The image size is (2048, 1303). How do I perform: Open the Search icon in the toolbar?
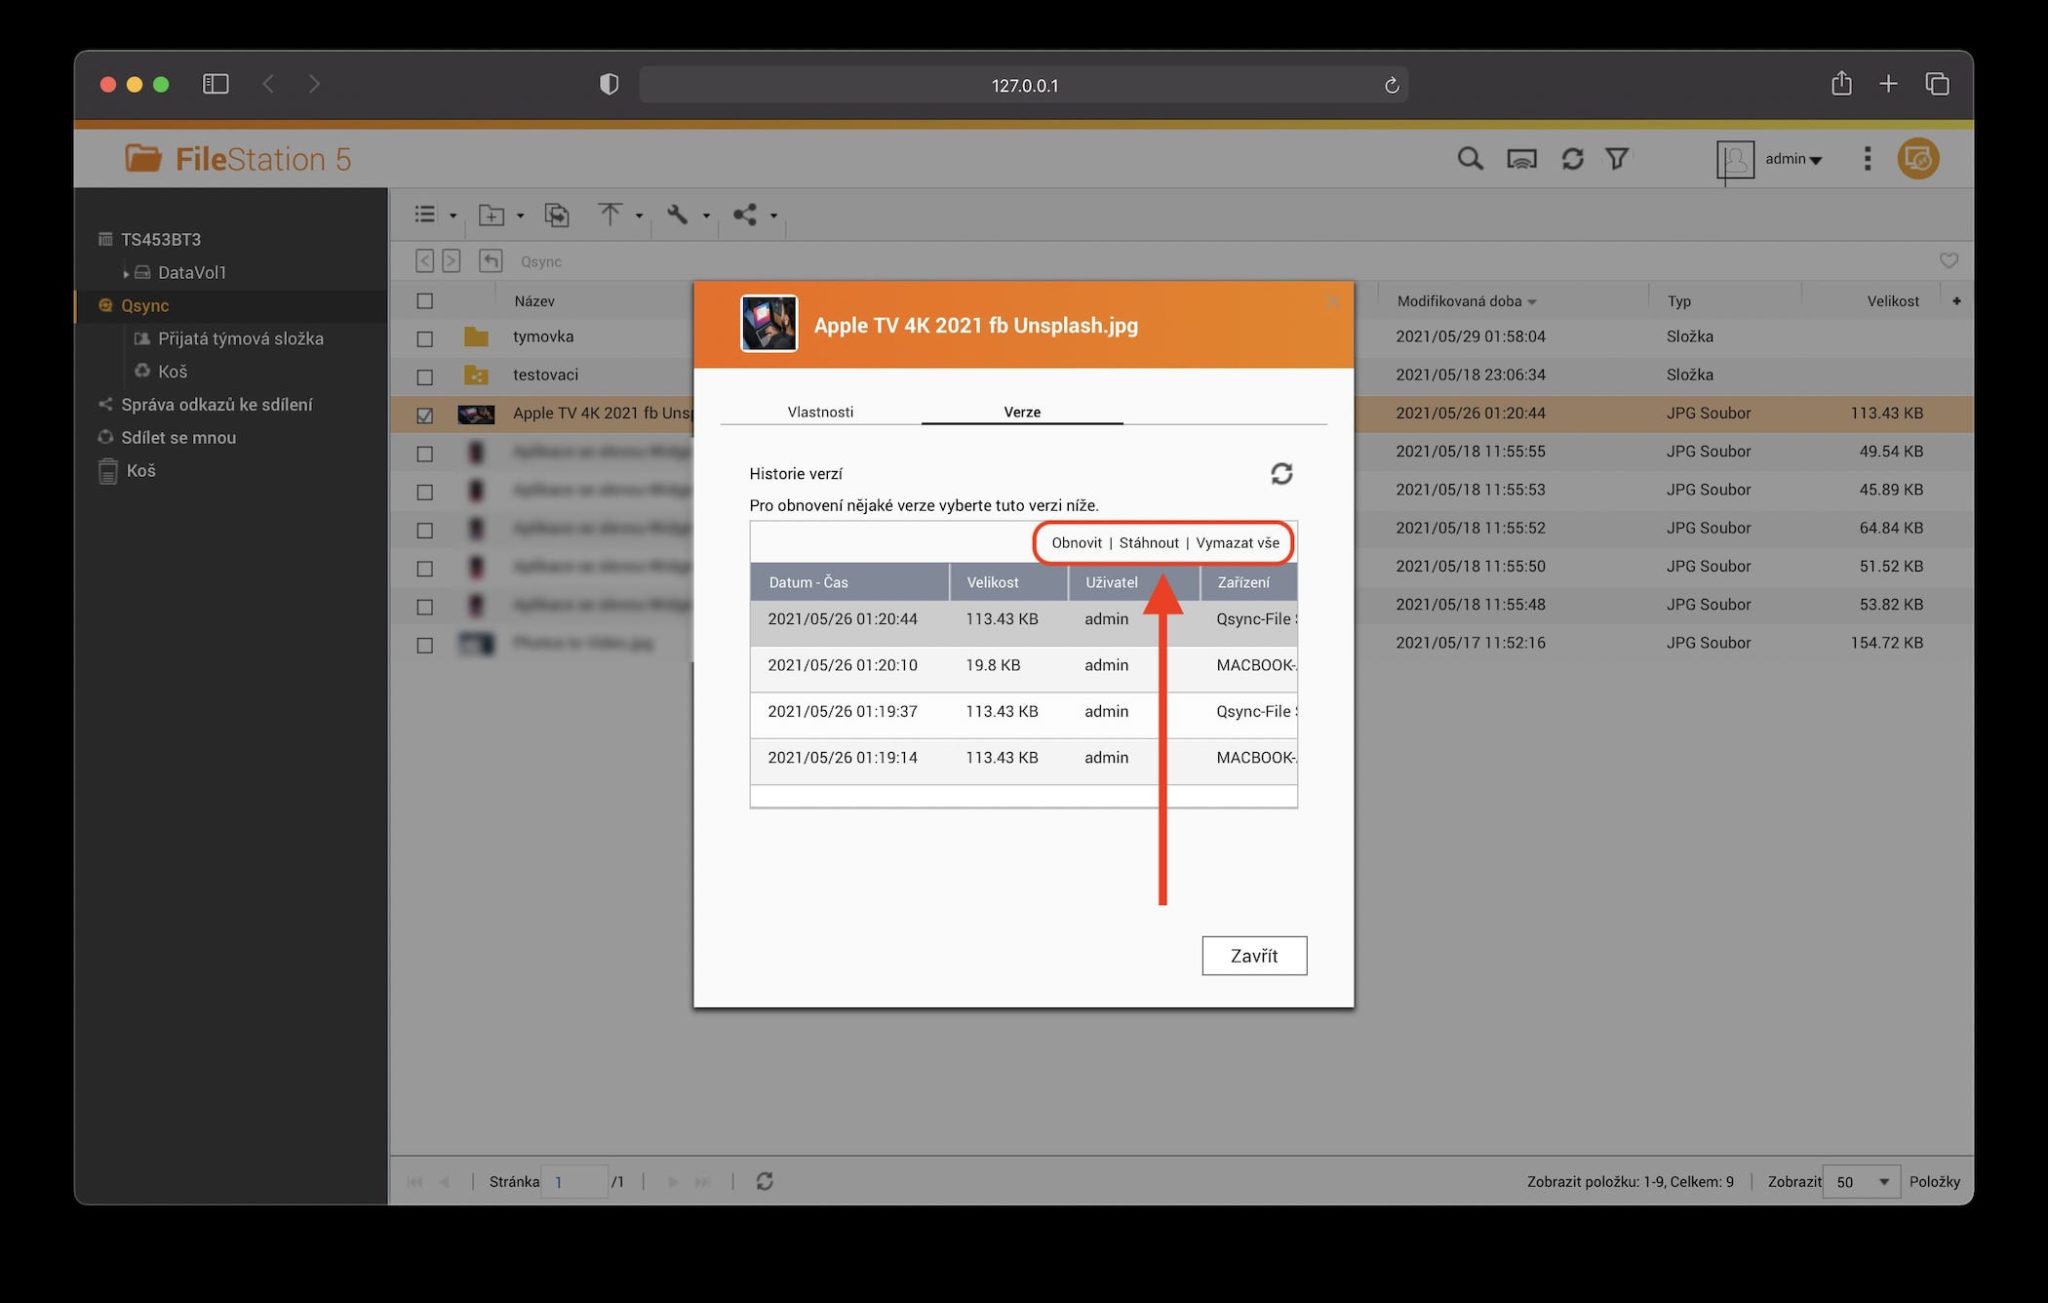(x=1470, y=158)
